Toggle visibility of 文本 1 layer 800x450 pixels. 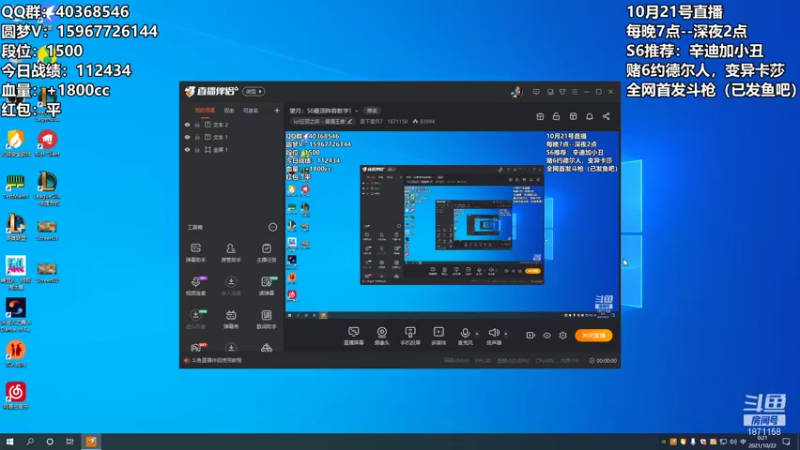[x=187, y=137]
